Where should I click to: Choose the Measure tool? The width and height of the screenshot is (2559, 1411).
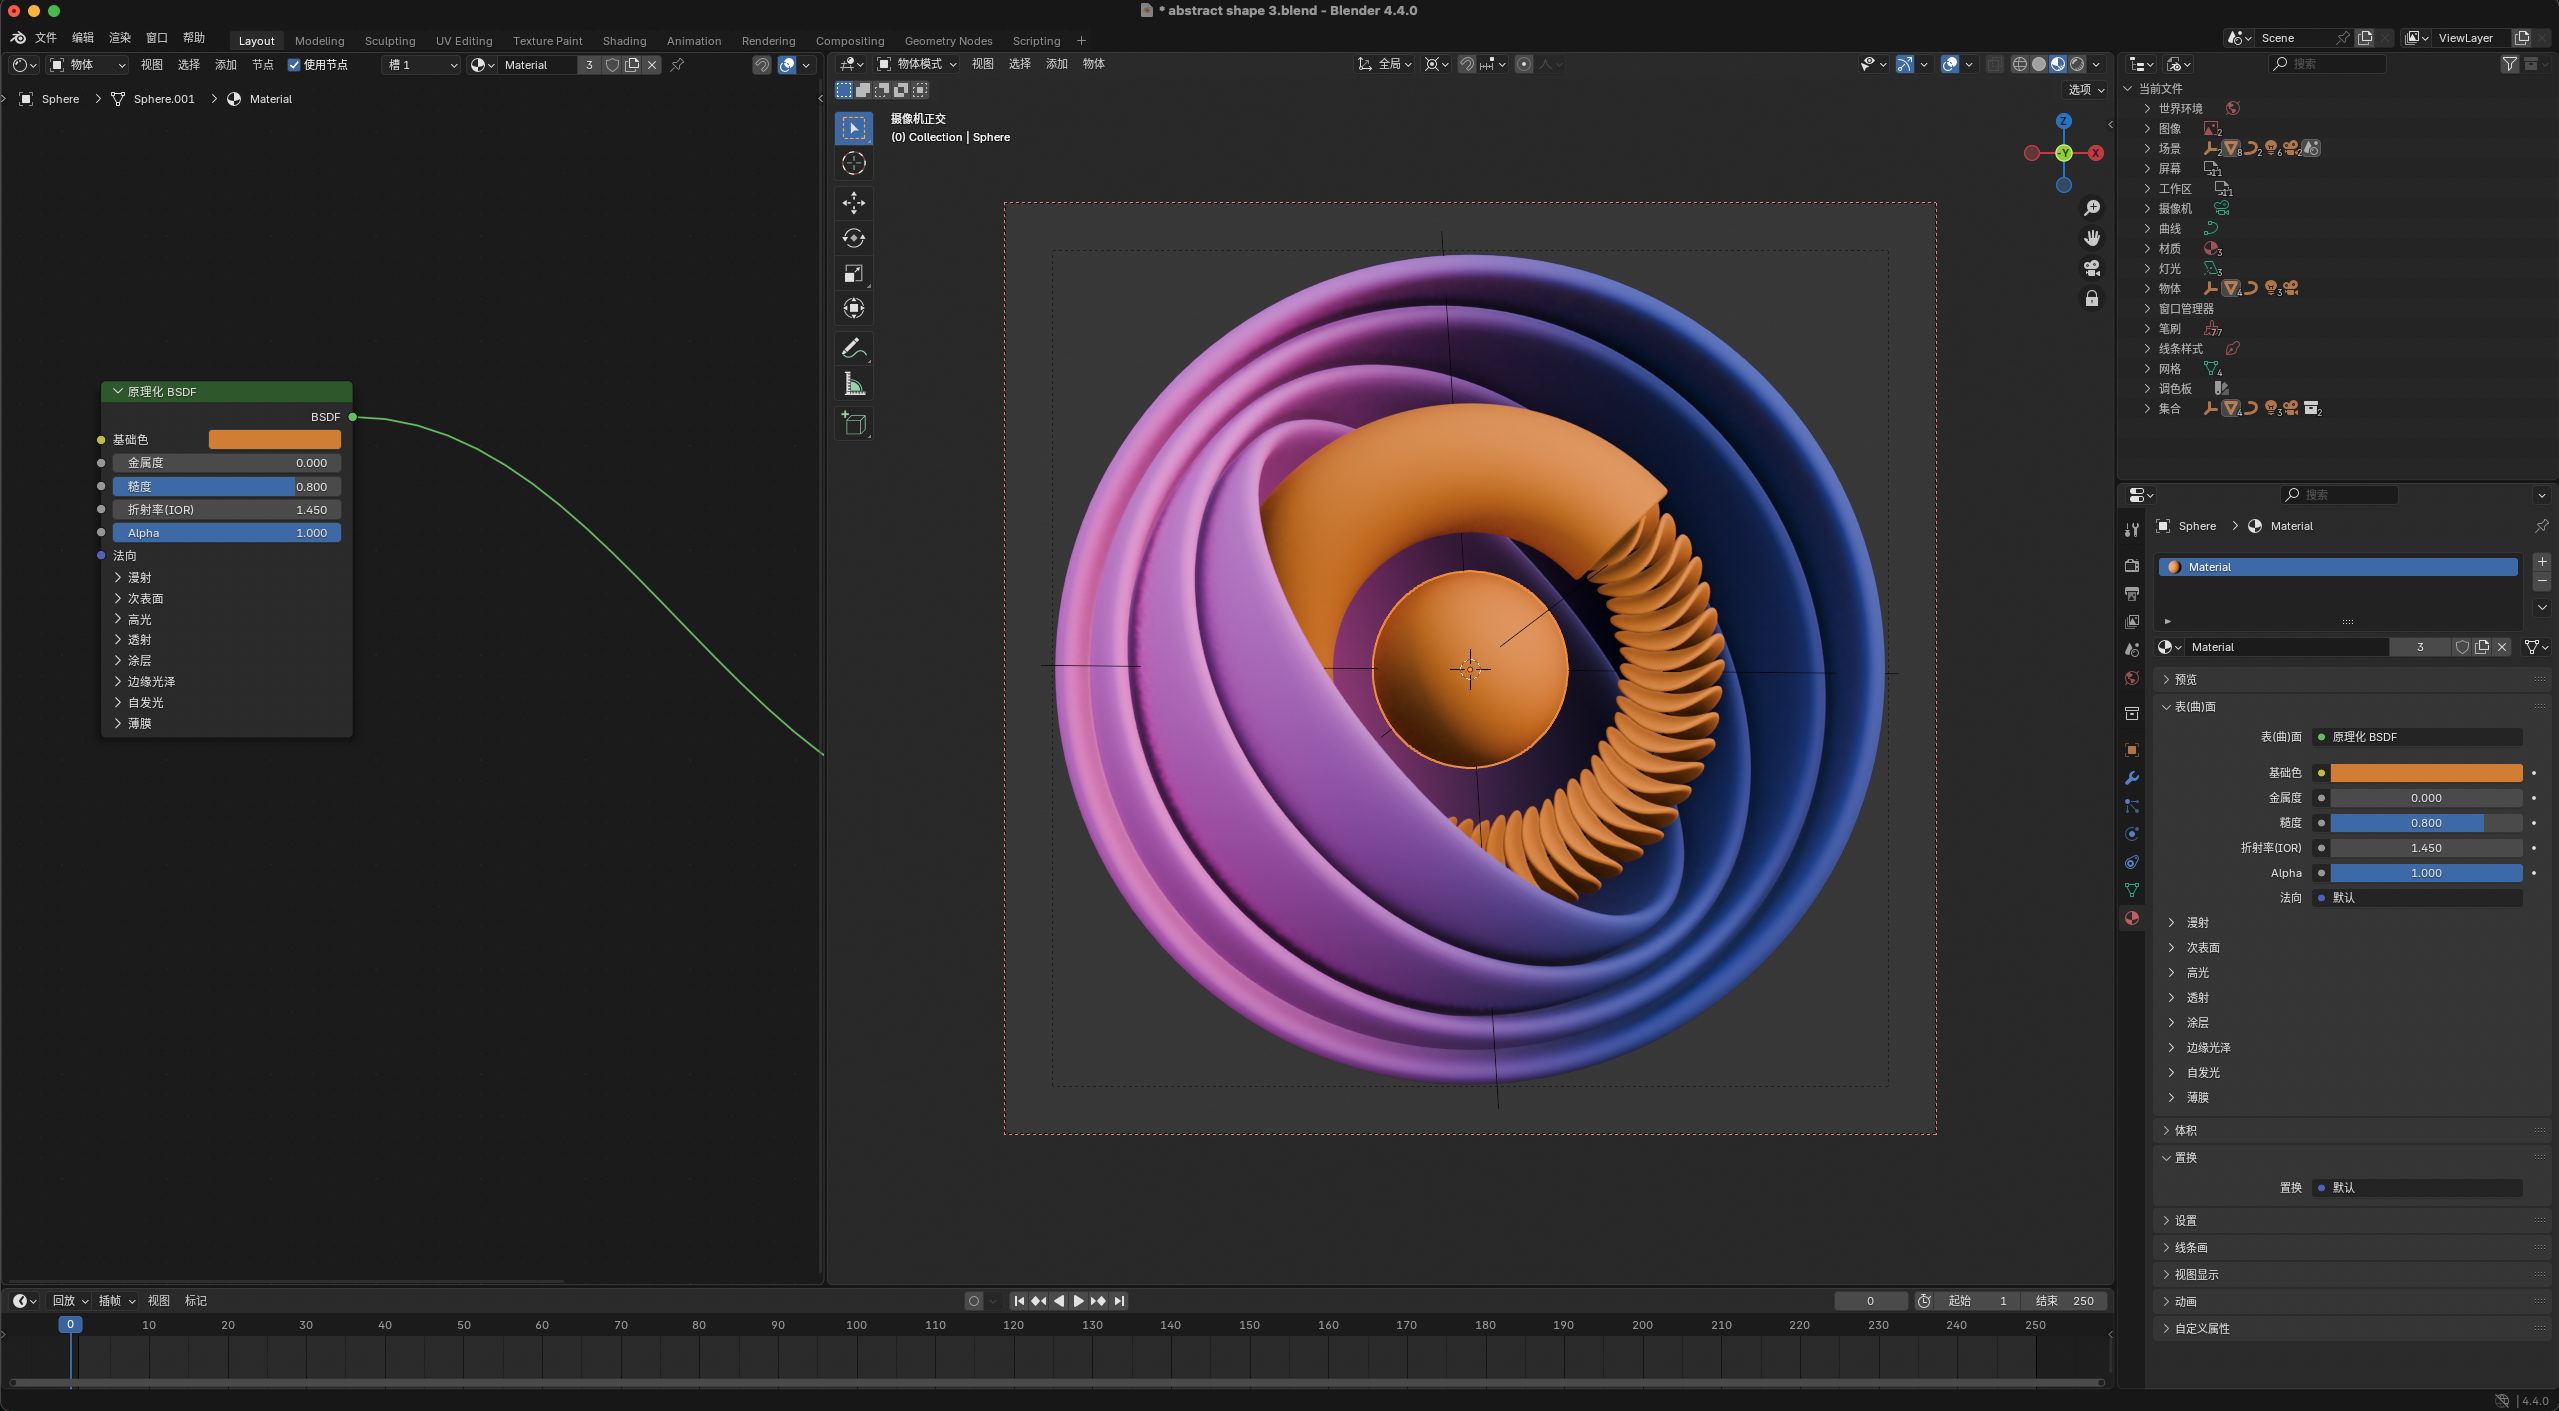[853, 384]
